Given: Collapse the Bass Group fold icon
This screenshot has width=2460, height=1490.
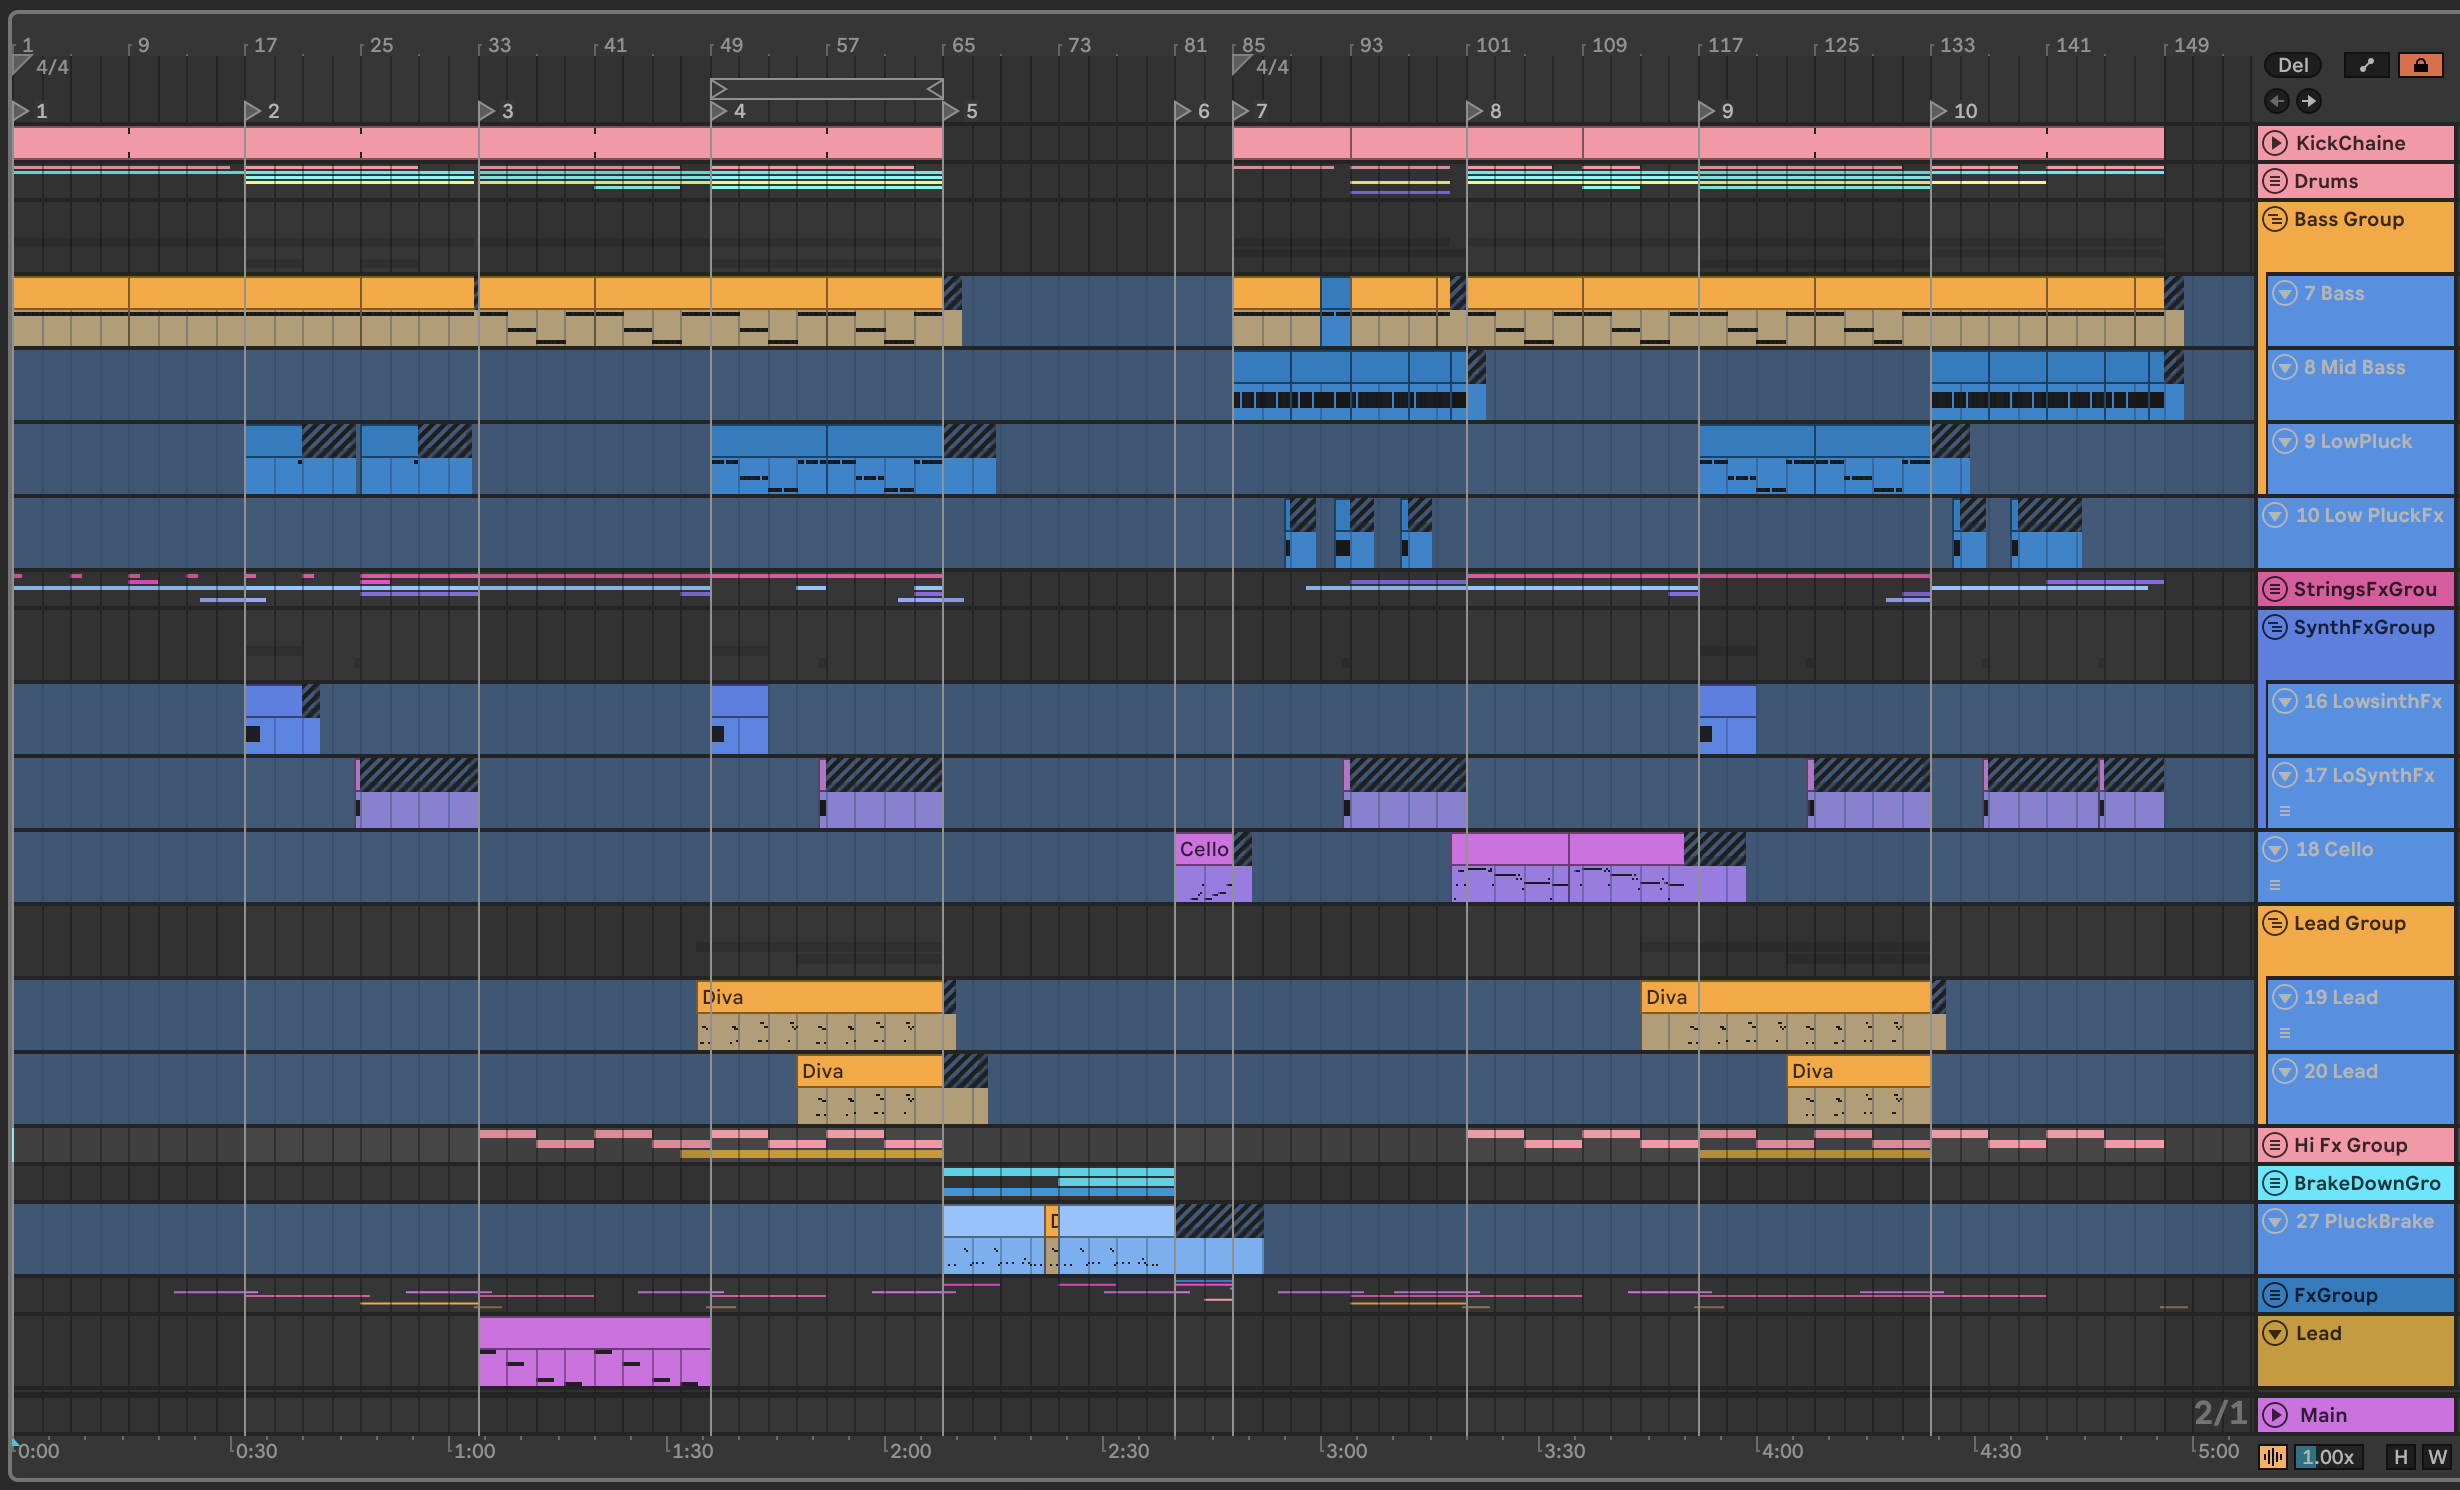Looking at the screenshot, I should (2275, 219).
